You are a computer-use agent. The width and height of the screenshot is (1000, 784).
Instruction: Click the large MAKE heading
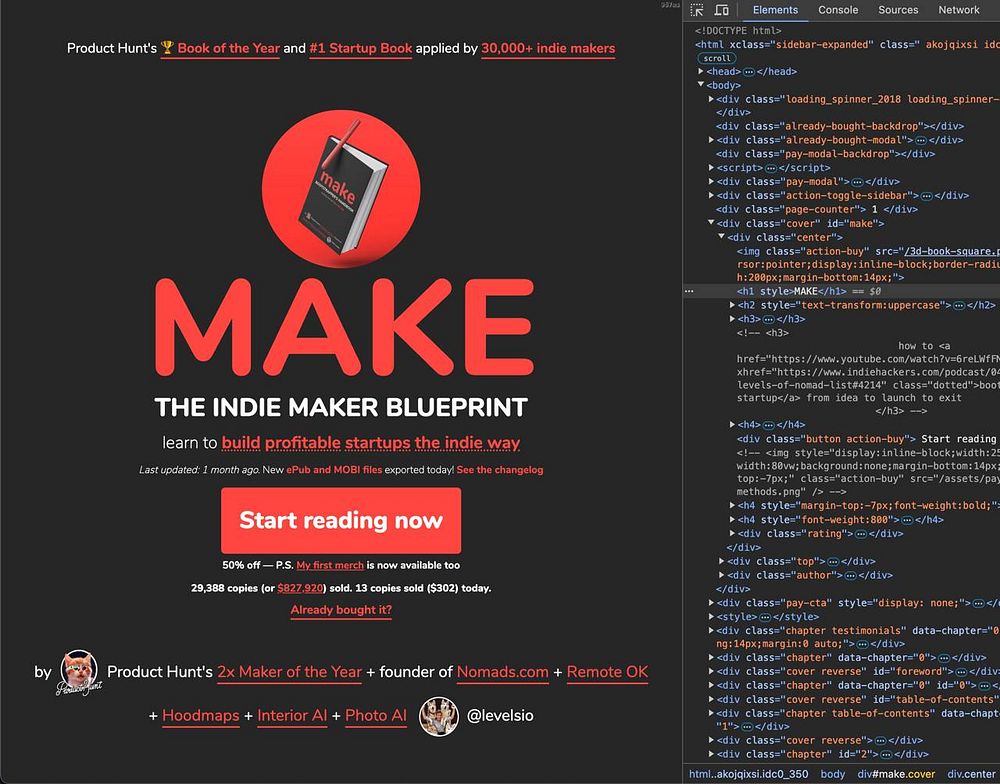point(344,327)
